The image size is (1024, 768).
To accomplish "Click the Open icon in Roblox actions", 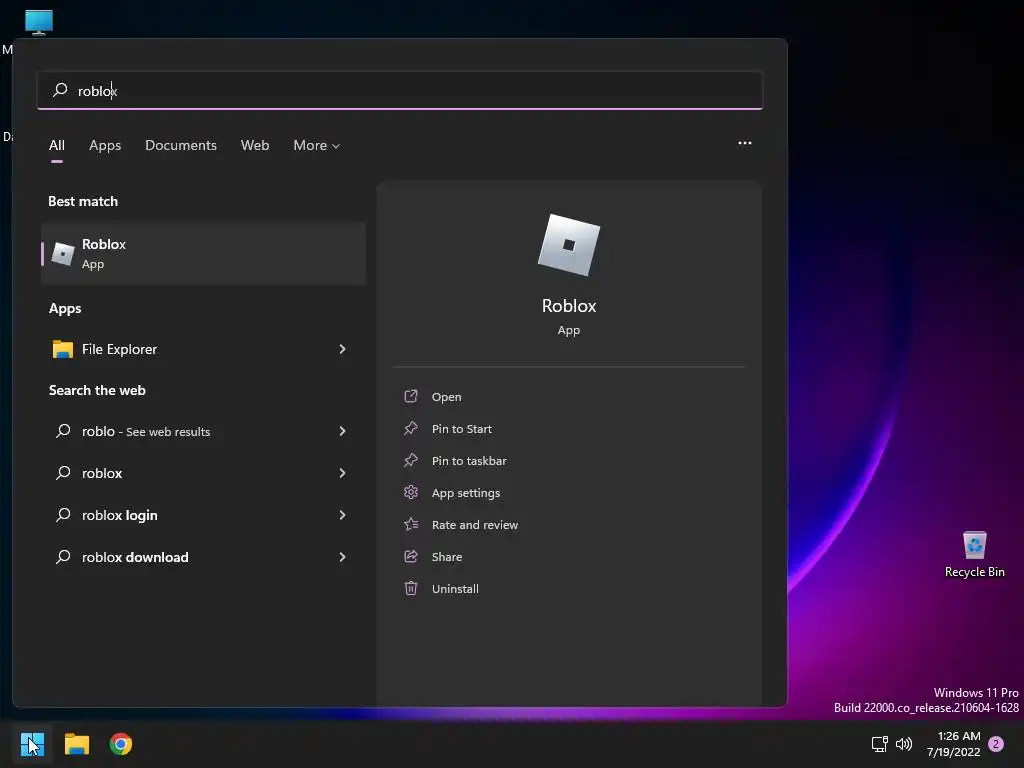I will pos(411,396).
